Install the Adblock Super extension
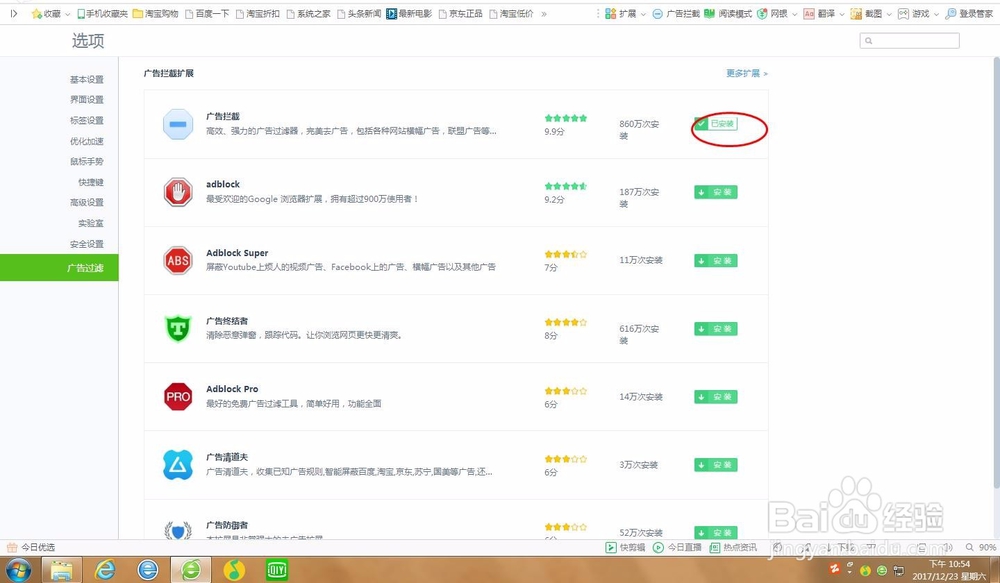The height and width of the screenshot is (583, 1000). pyautogui.click(x=716, y=260)
